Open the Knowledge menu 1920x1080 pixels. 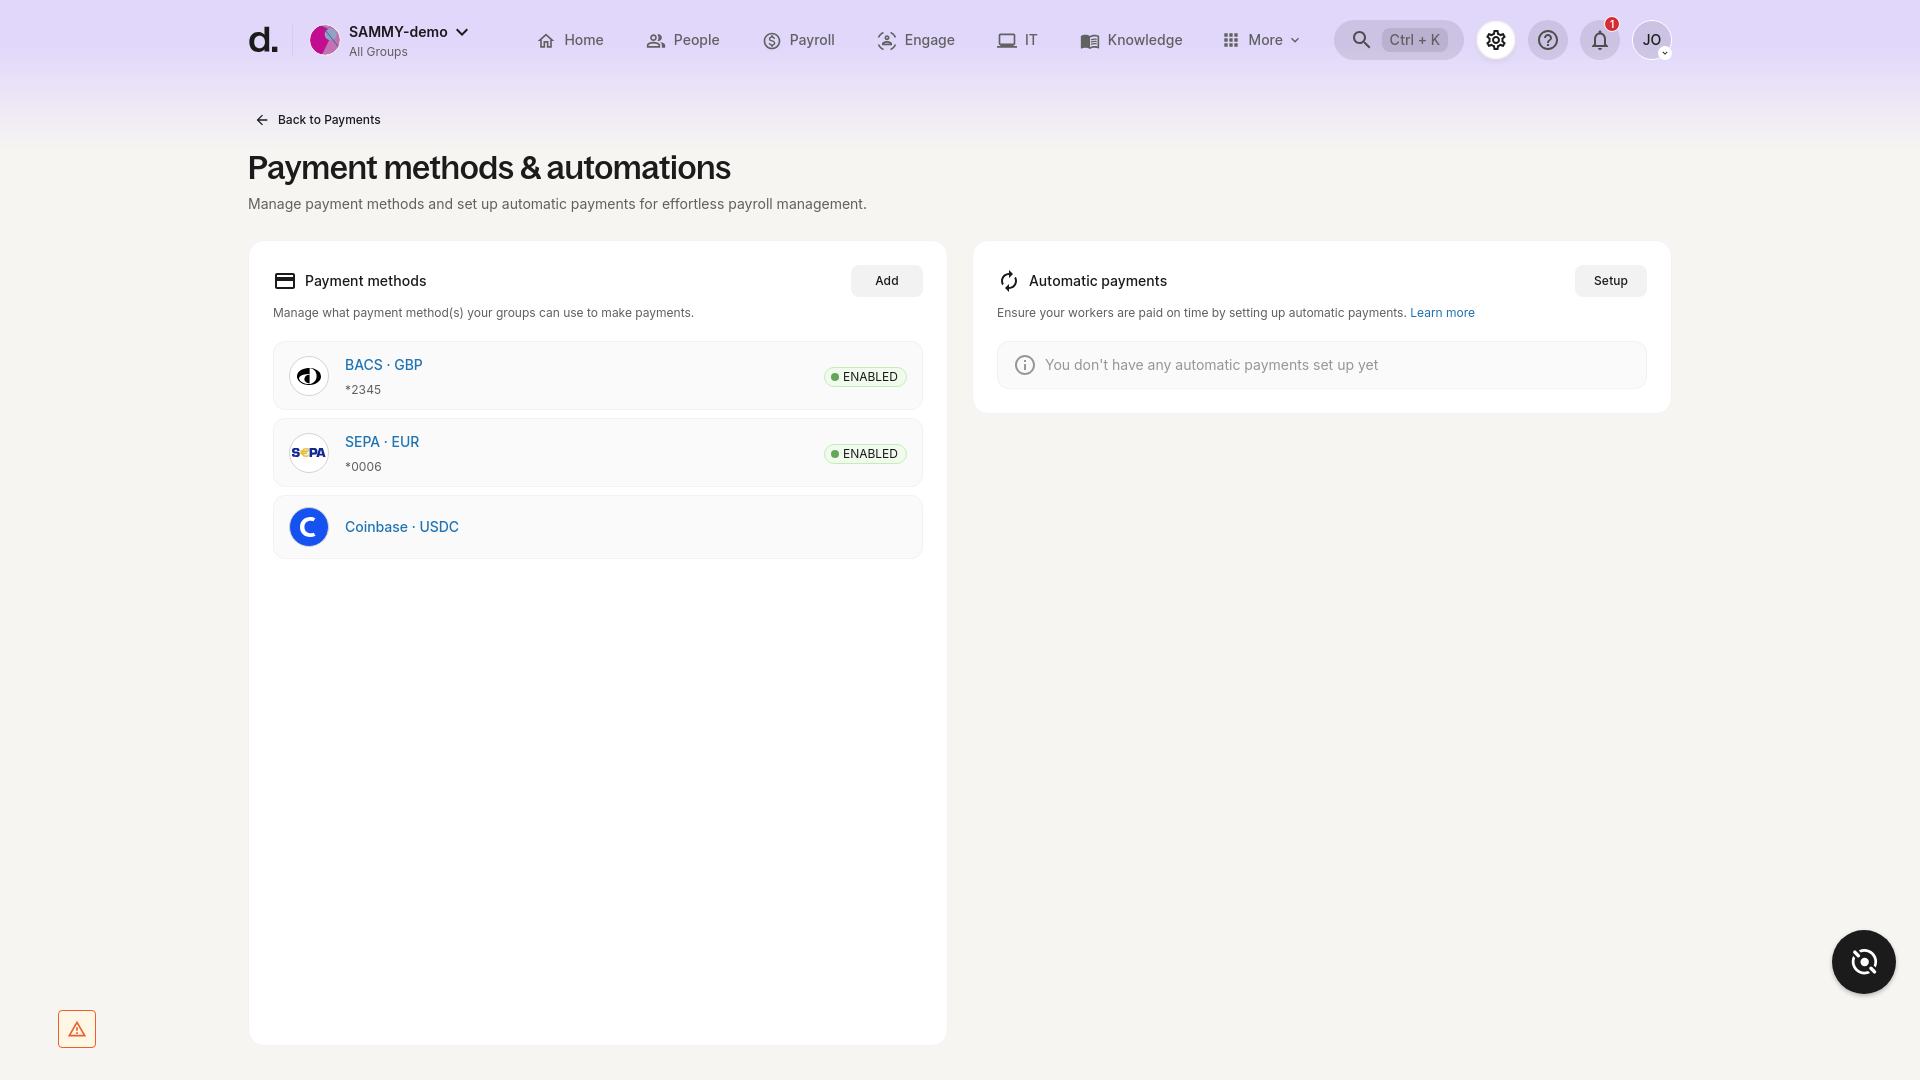[x=1131, y=40]
